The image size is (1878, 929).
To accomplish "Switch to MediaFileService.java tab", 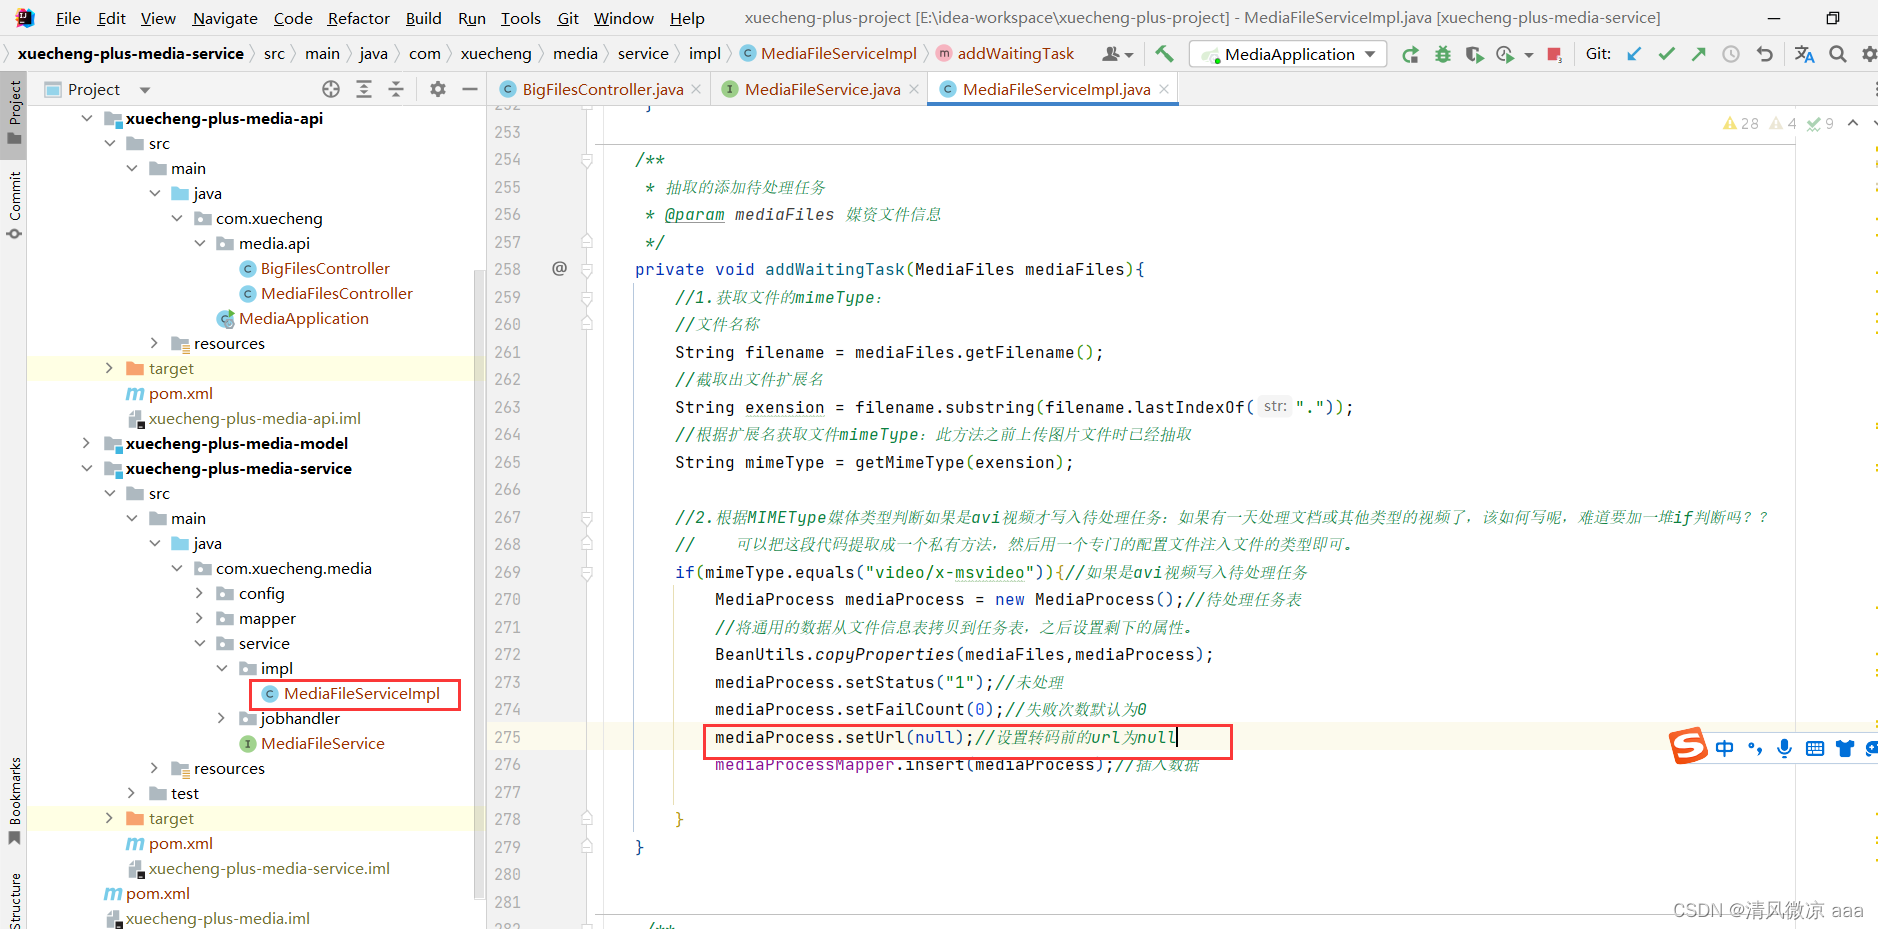I will (x=822, y=89).
